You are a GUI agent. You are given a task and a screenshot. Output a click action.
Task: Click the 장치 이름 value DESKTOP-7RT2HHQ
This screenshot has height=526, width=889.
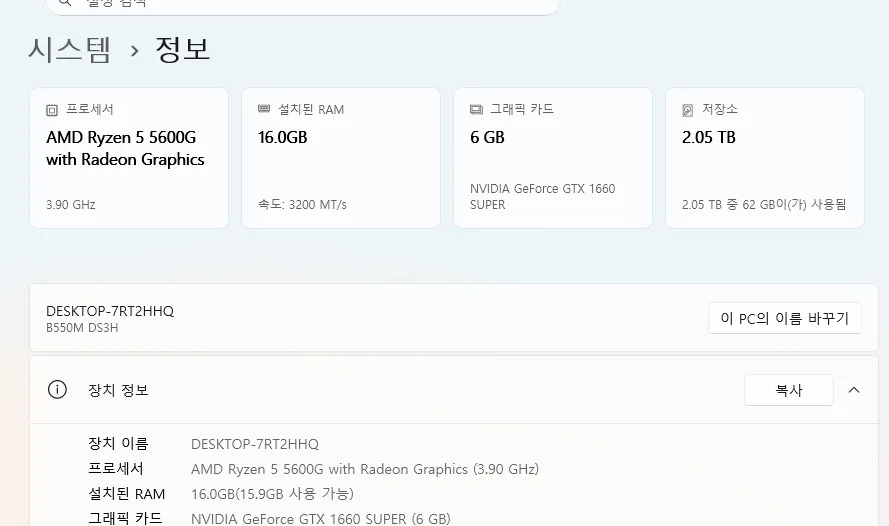255,444
